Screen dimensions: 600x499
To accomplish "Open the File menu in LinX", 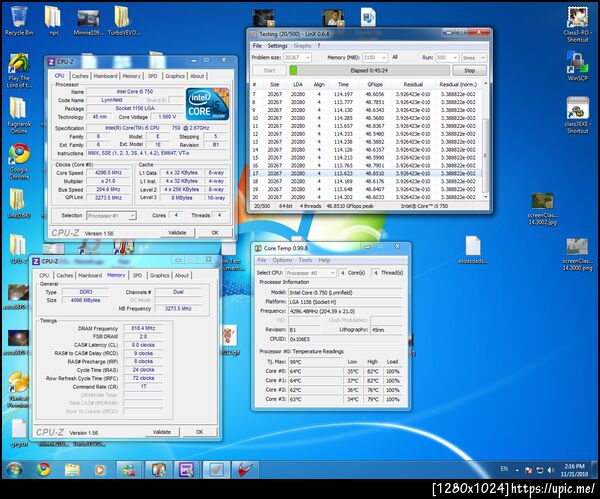I will click(257, 46).
